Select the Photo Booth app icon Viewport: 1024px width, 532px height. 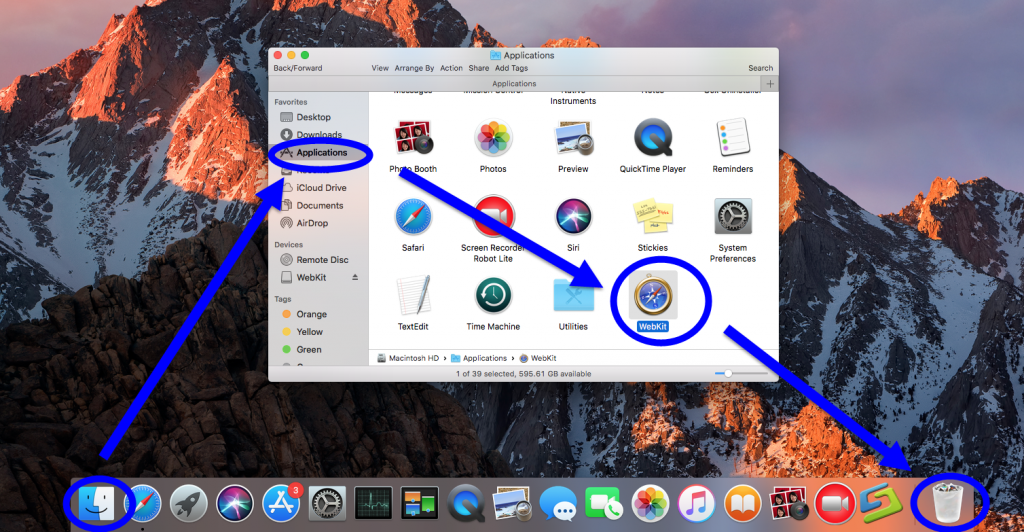click(x=413, y=139)
